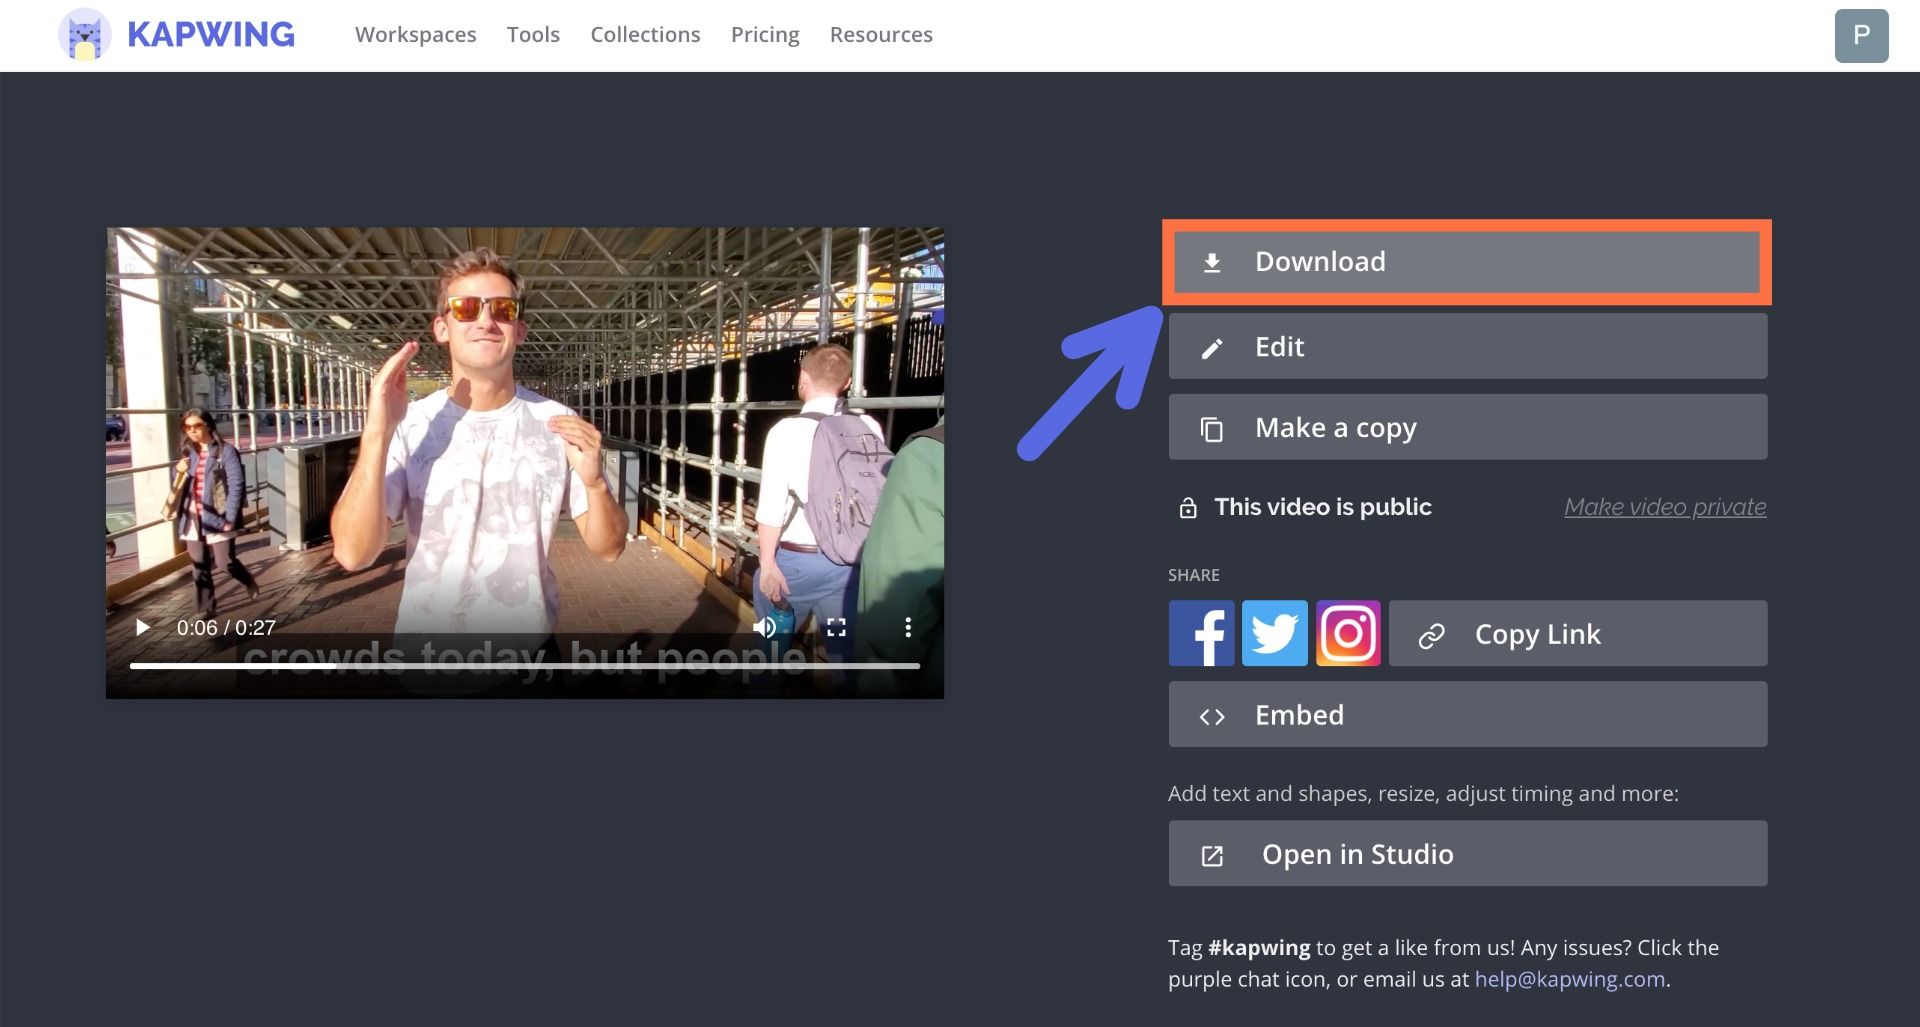This screenshot has height=1027, width=1920.
Task: Download the video
Action: point(1466,262)
